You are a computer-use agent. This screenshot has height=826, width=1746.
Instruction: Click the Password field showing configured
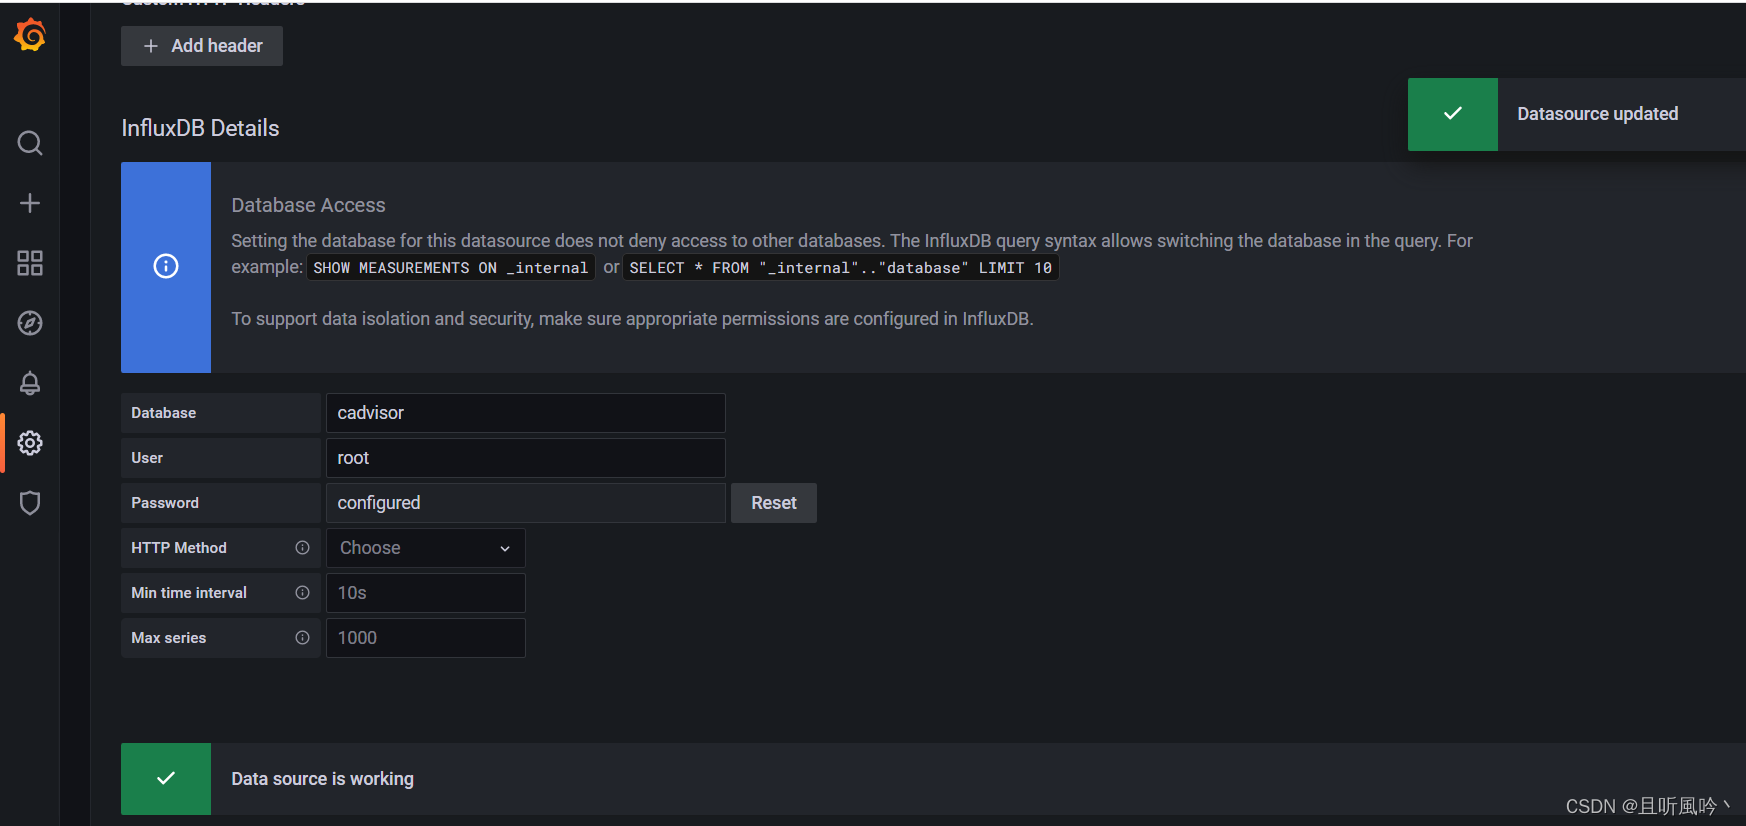pyautogui.click(x=526, y=503)
